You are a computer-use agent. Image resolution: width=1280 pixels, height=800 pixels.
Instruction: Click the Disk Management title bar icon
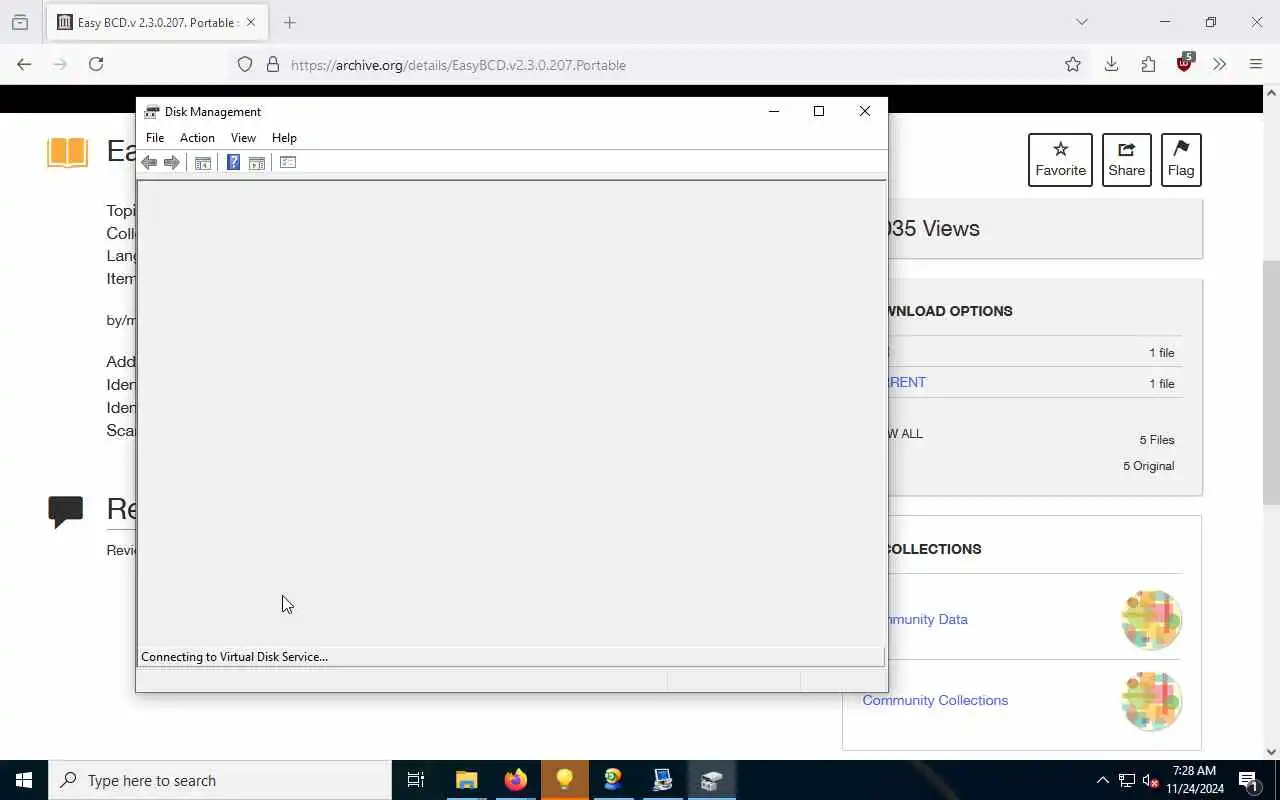[152, 111]
